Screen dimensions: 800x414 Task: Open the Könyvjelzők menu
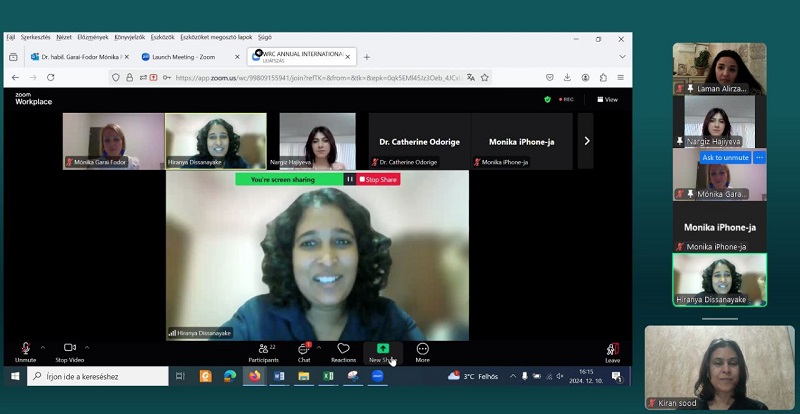130,37
